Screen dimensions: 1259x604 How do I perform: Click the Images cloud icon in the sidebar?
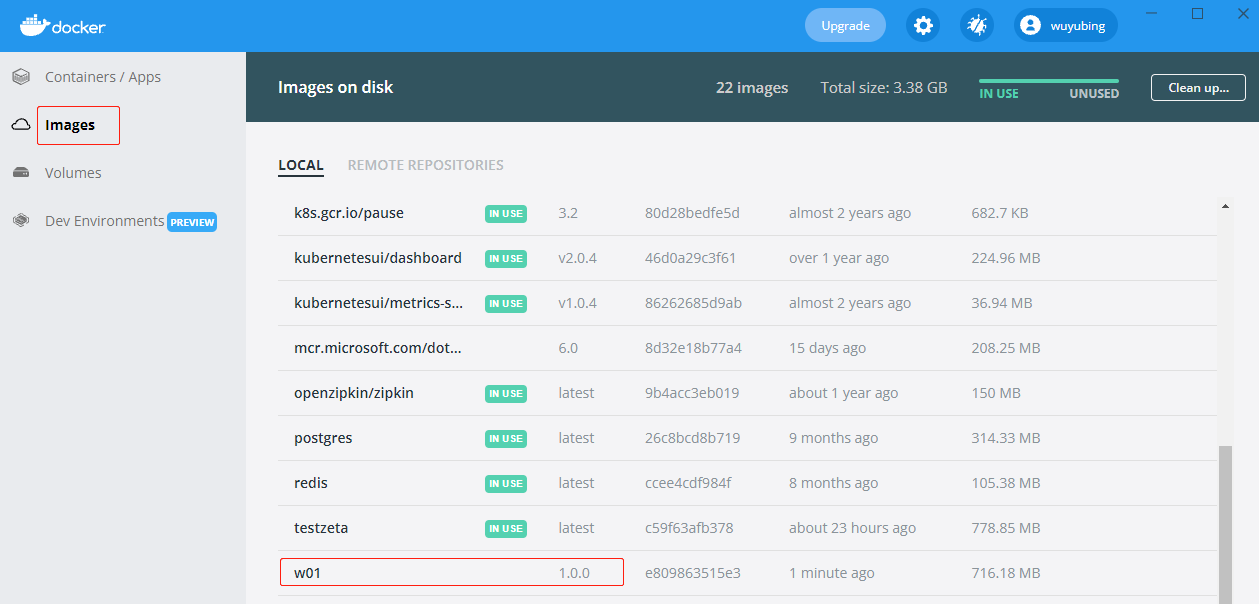[21, 125]
